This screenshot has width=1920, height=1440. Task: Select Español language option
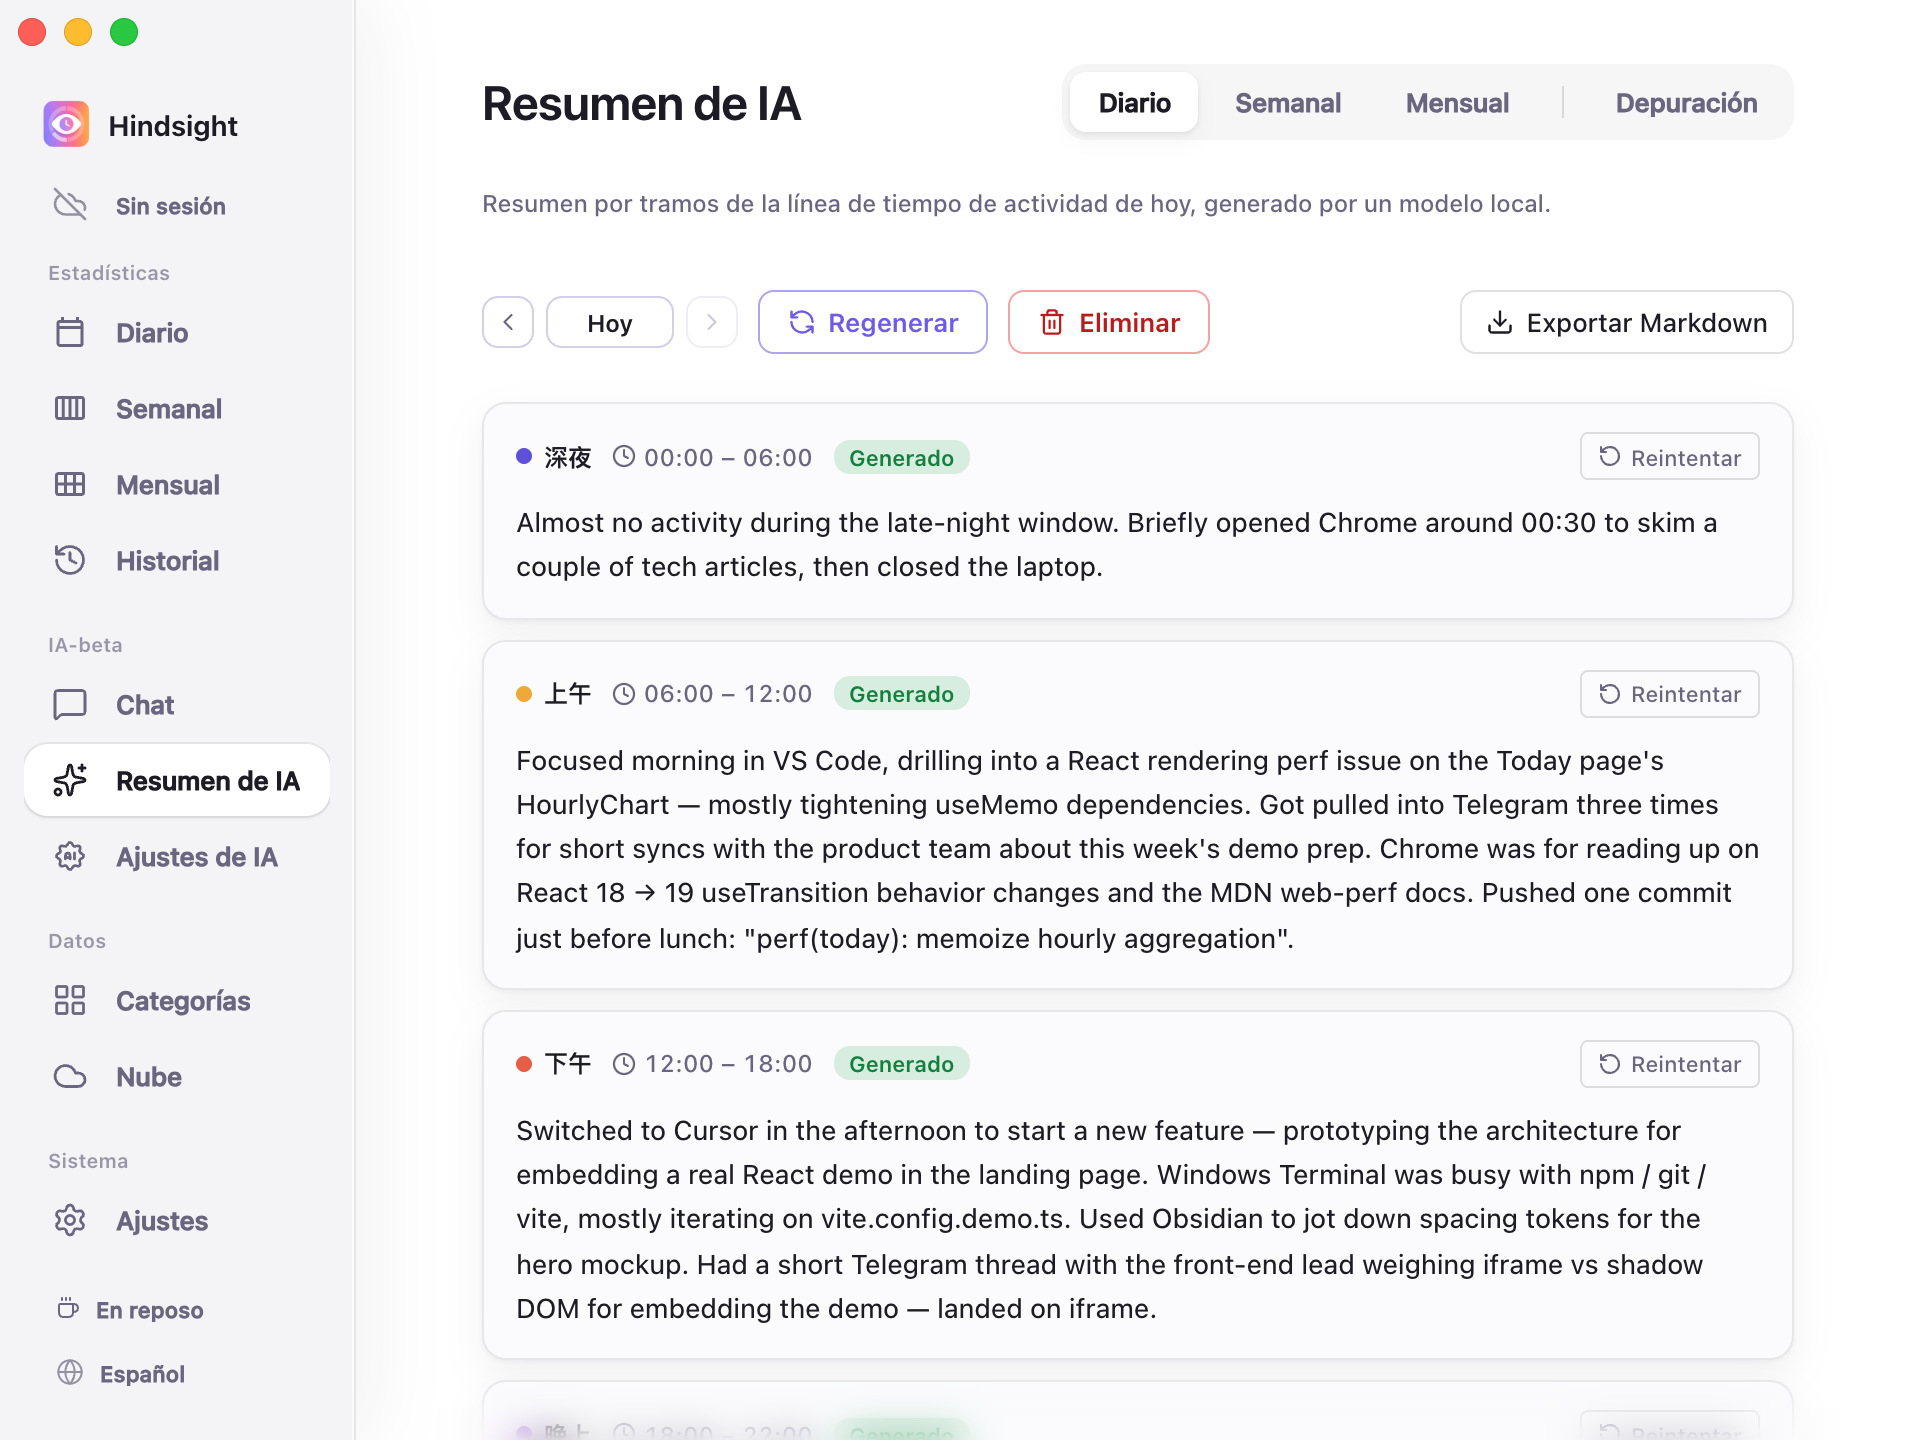coord(142,1374)
